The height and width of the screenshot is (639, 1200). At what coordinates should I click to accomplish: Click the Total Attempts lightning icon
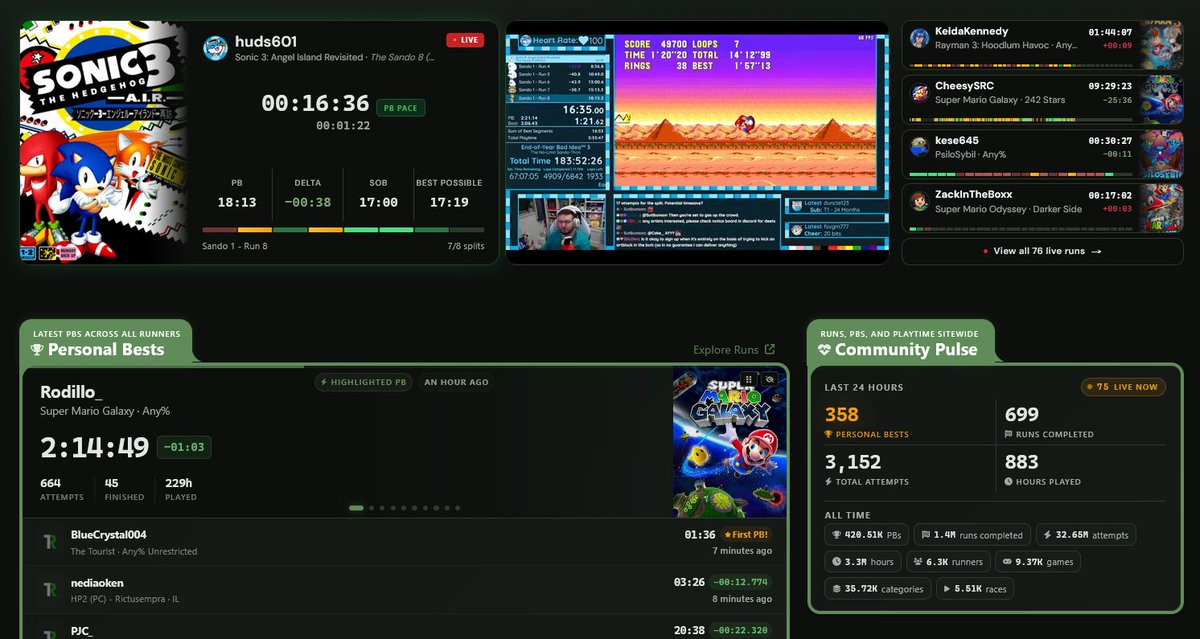[828, 482]
